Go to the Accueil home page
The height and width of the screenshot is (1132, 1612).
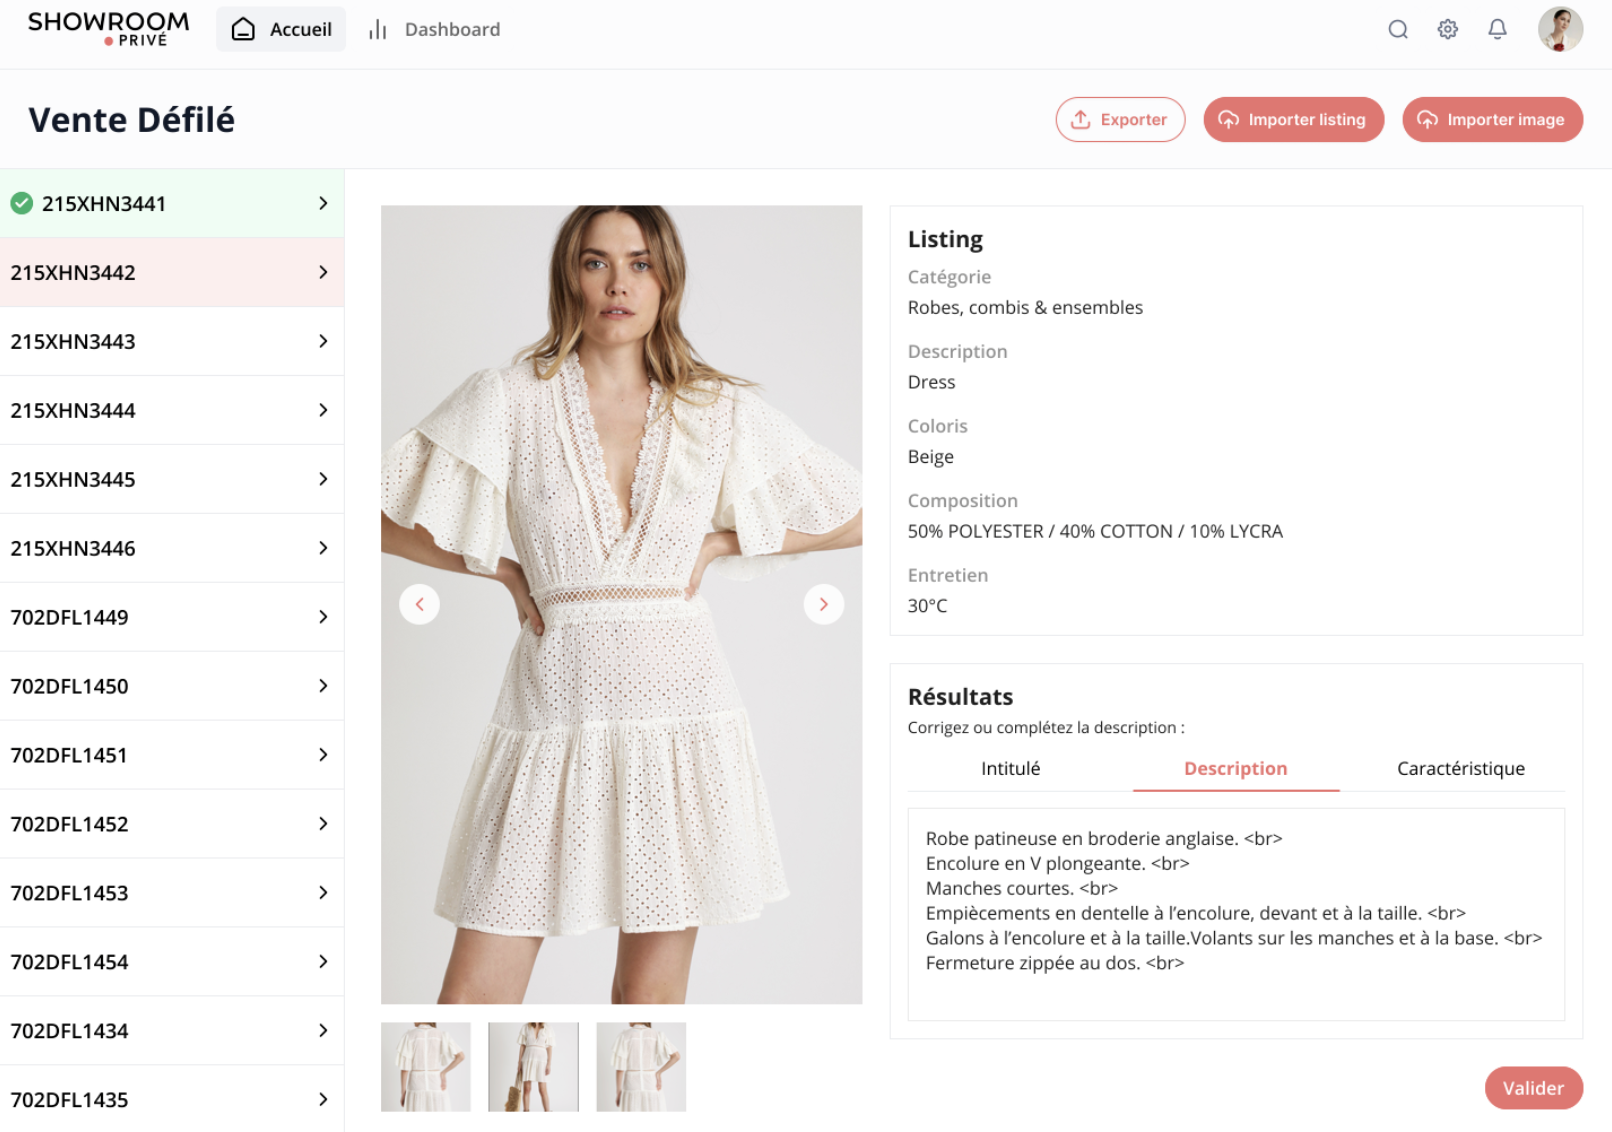click(281, 29)
